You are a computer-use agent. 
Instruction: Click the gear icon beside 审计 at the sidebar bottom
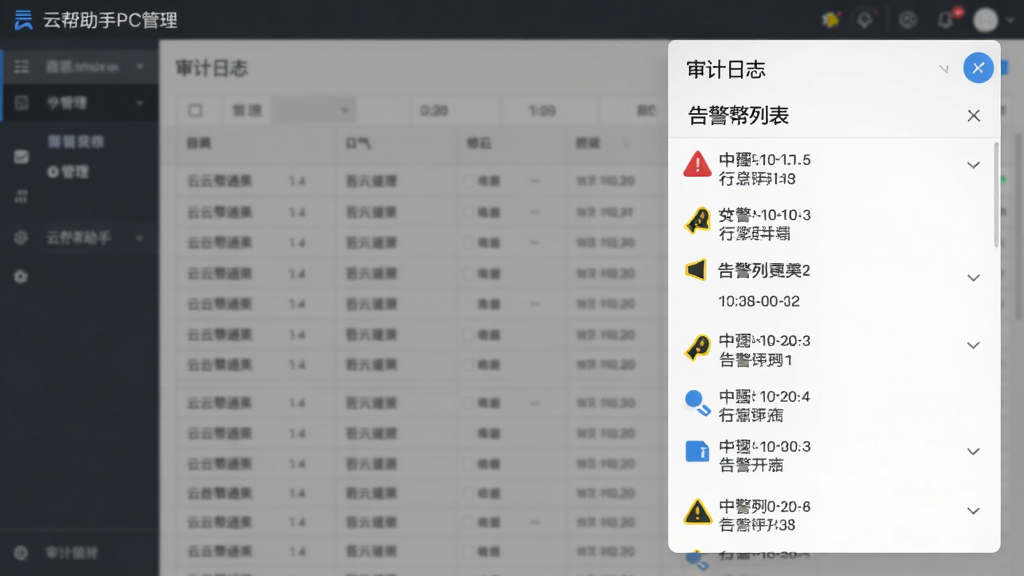21,553
